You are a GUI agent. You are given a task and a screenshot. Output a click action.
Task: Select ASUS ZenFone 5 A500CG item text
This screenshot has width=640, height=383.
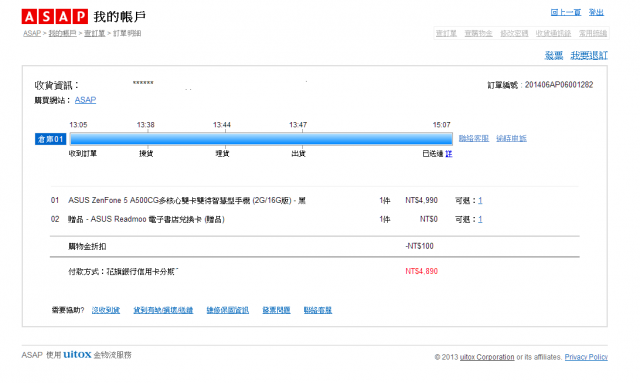(x=187, y=200)
